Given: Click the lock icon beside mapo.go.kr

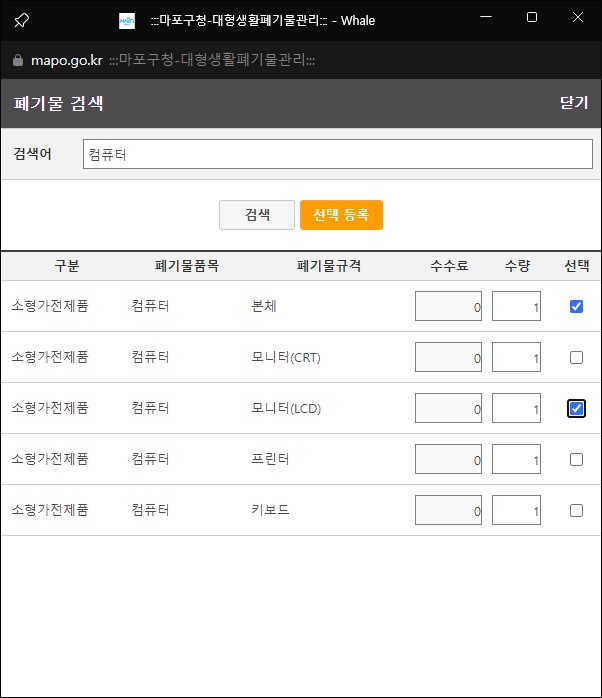Looking at the screenshot, I should click(x=18, y=60).
